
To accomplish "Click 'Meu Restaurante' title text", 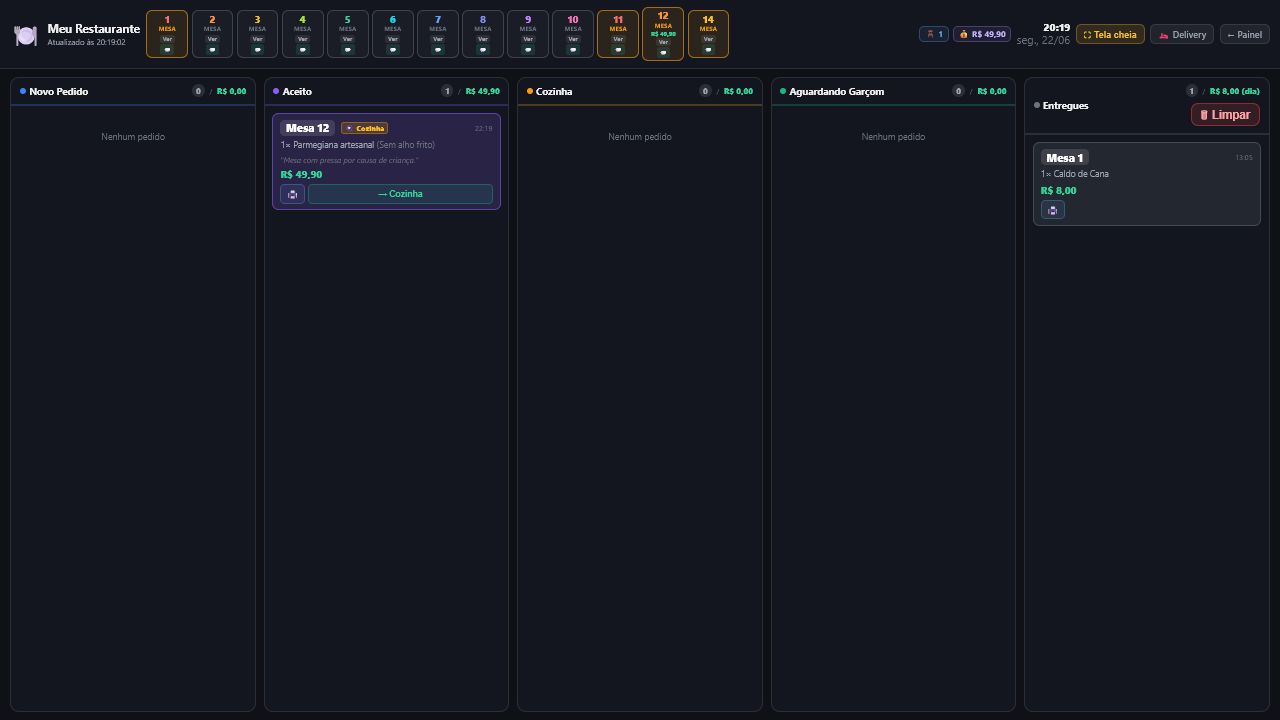I will [x=93, y=29].
